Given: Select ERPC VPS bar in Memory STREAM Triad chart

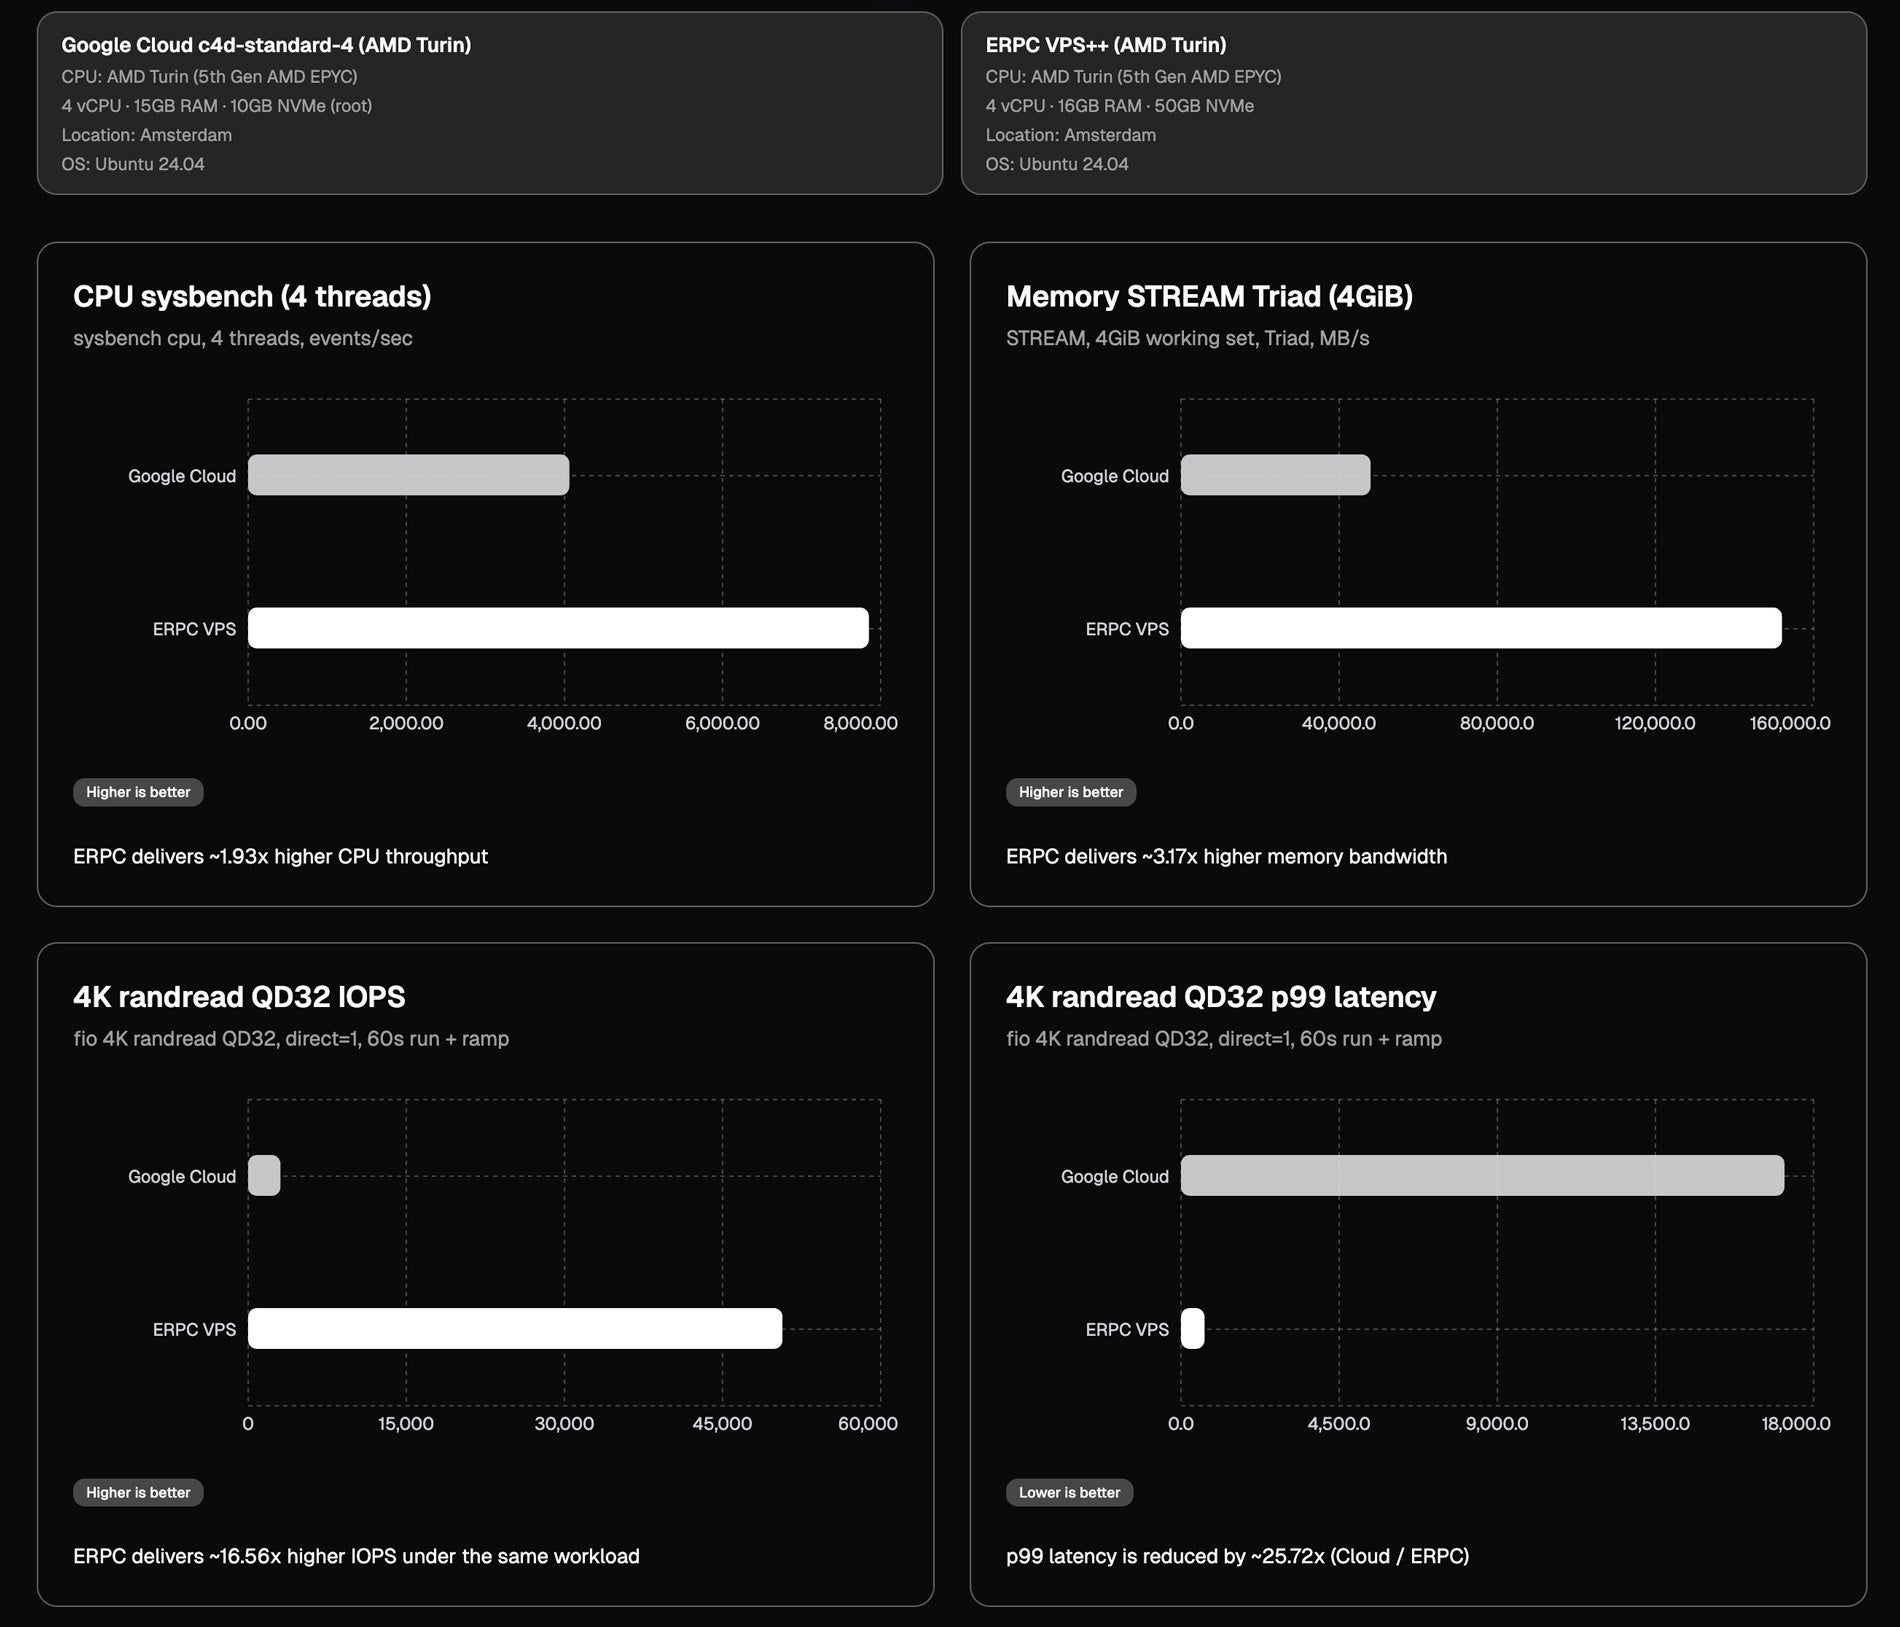Looking at the screenshot, I should point(1480,628).
